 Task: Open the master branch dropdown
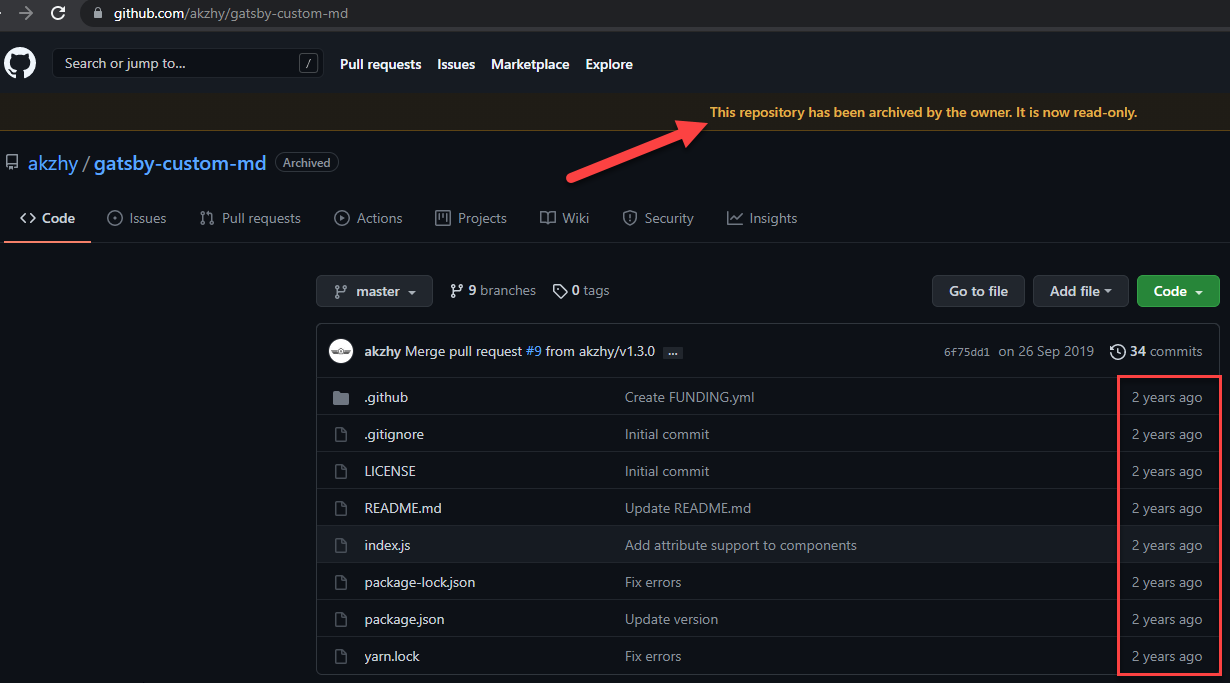click(x=374, y=291)
